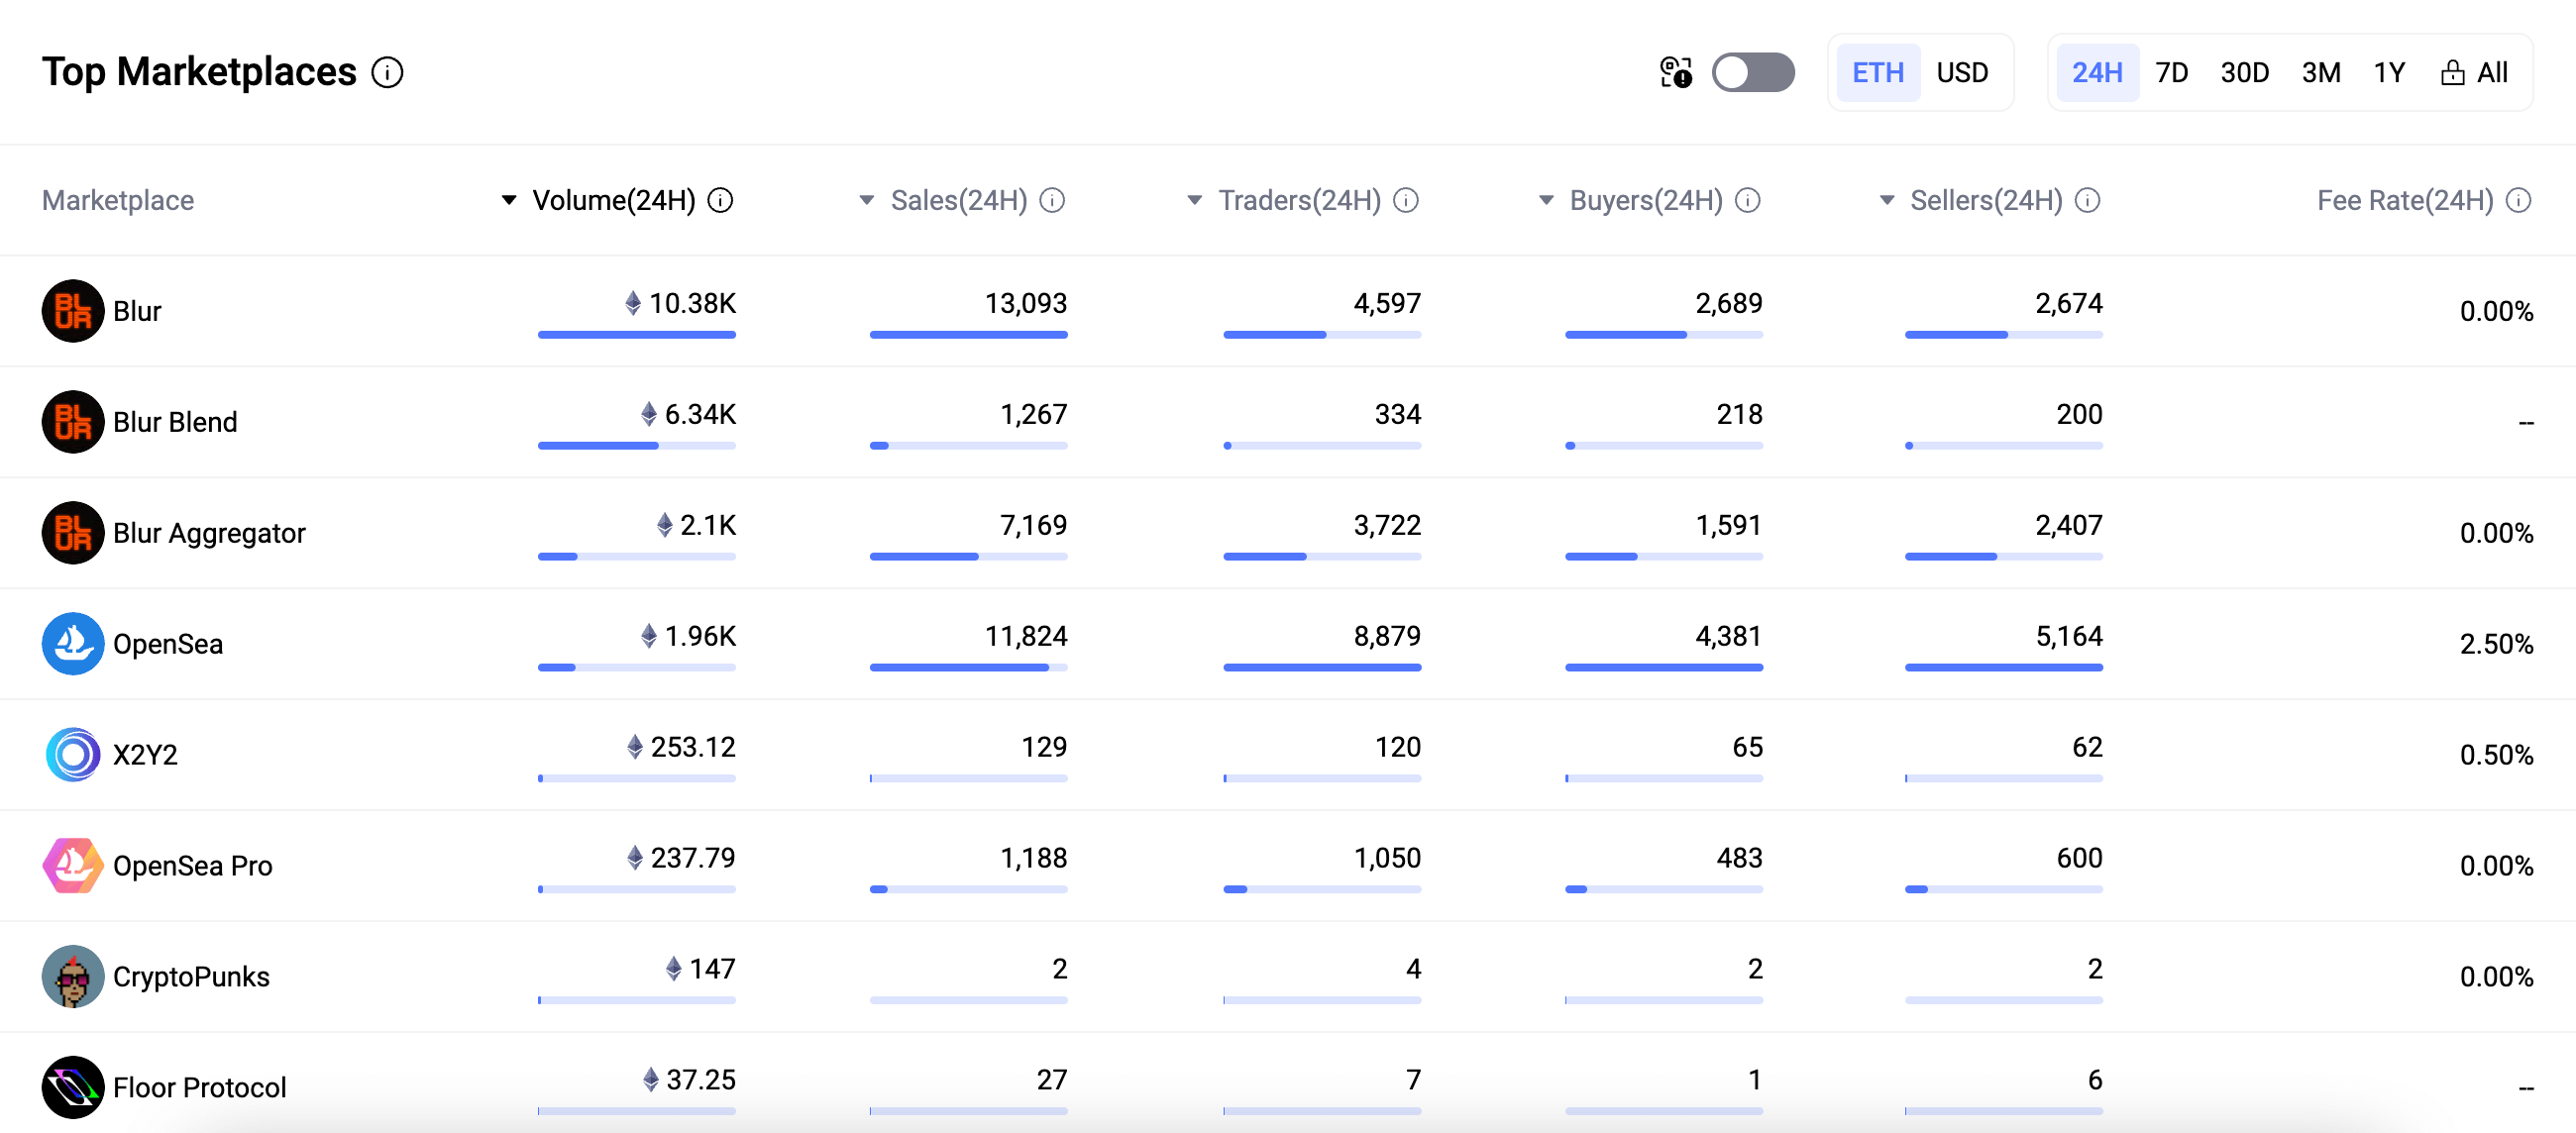Switch currency to USD
2576x1133 pixels.
point(1962,73)
